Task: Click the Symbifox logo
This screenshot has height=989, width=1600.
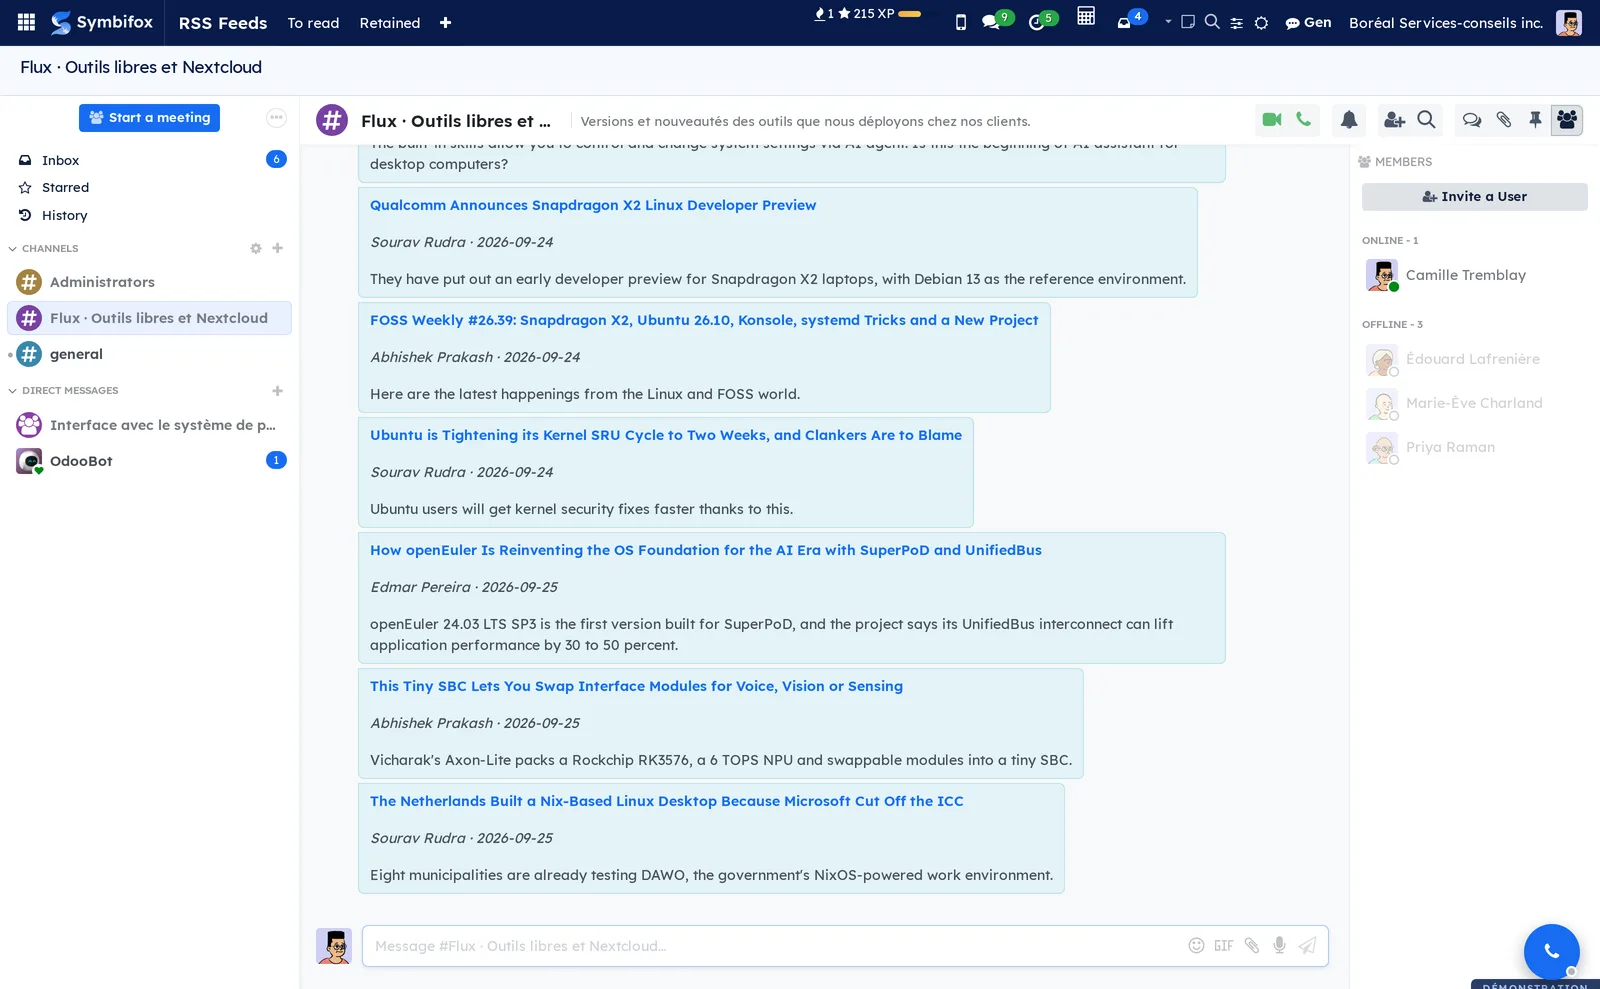Action: click(x=102, y=22)
